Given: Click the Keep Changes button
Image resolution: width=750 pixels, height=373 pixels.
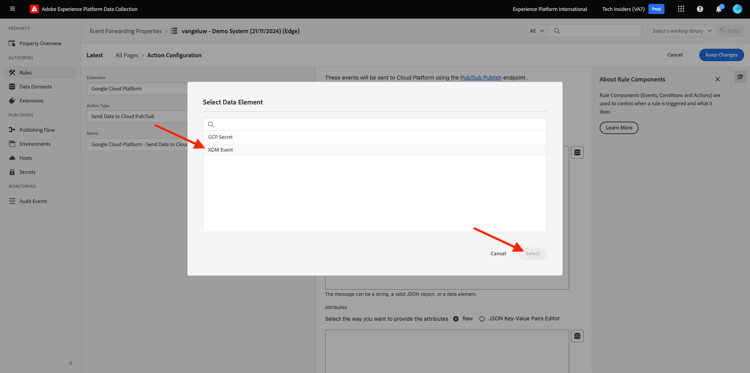Looking at the screenshot, I should click(721, 55).
